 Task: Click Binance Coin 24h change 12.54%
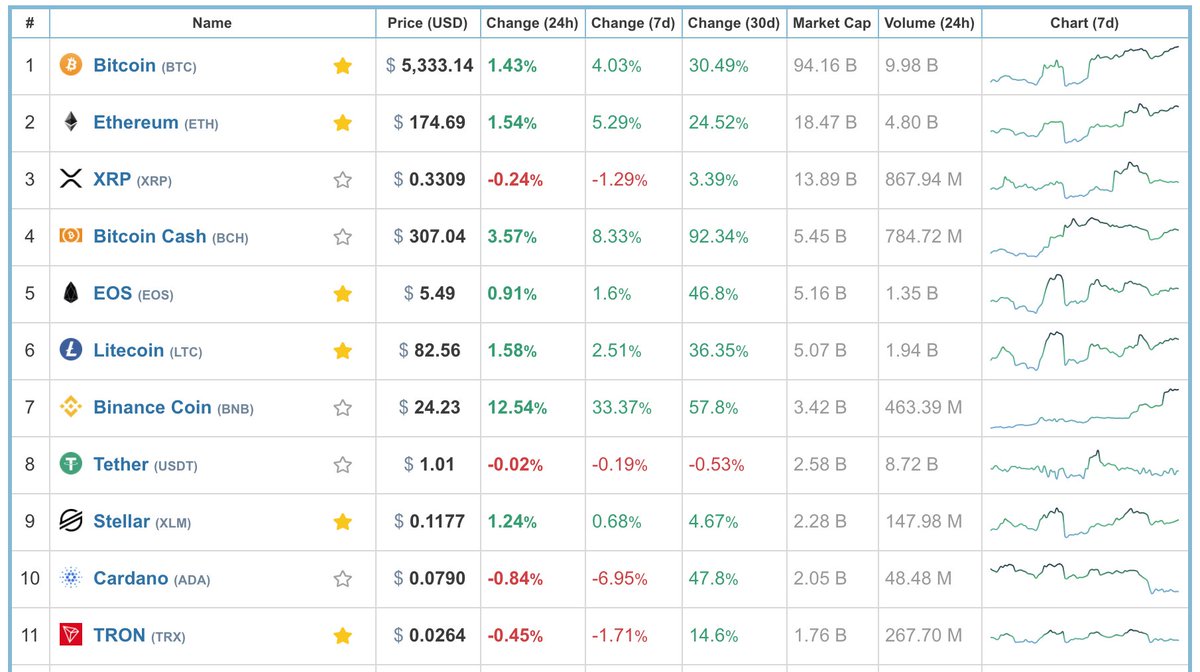click(x=517, y=408)
